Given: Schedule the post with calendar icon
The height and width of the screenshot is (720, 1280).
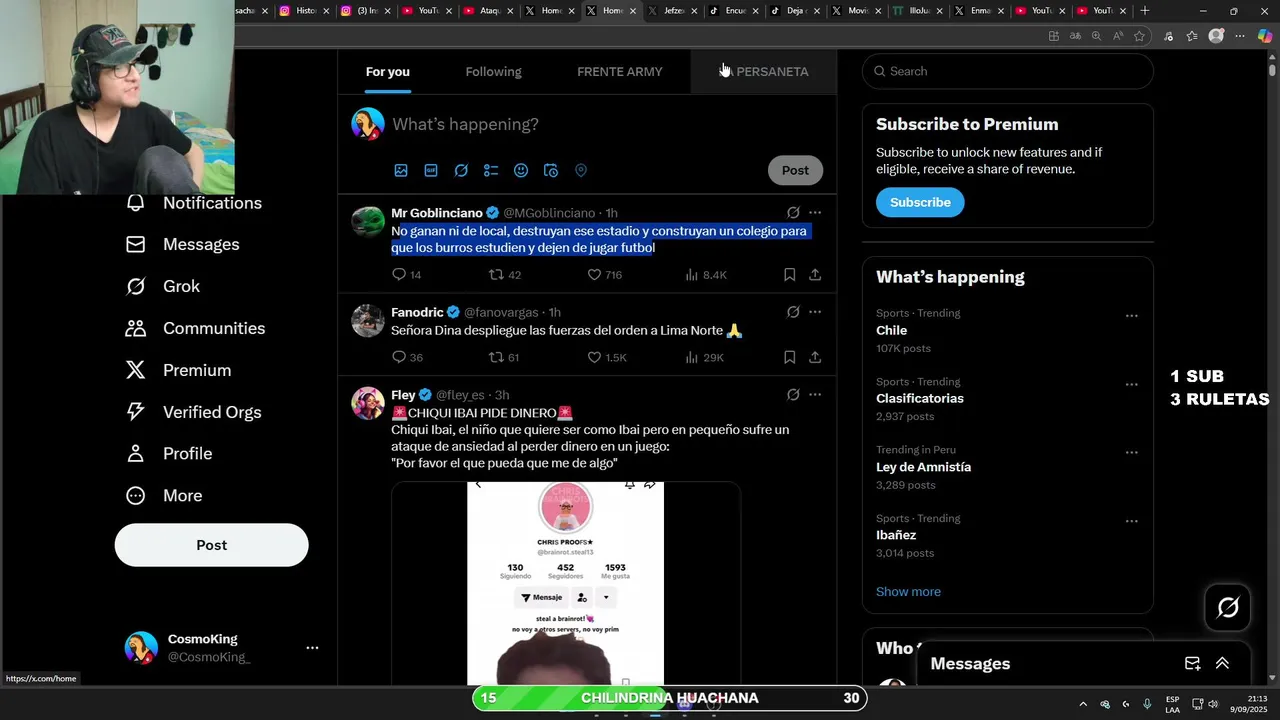Looking at the screenshot, I should [551, 171].
